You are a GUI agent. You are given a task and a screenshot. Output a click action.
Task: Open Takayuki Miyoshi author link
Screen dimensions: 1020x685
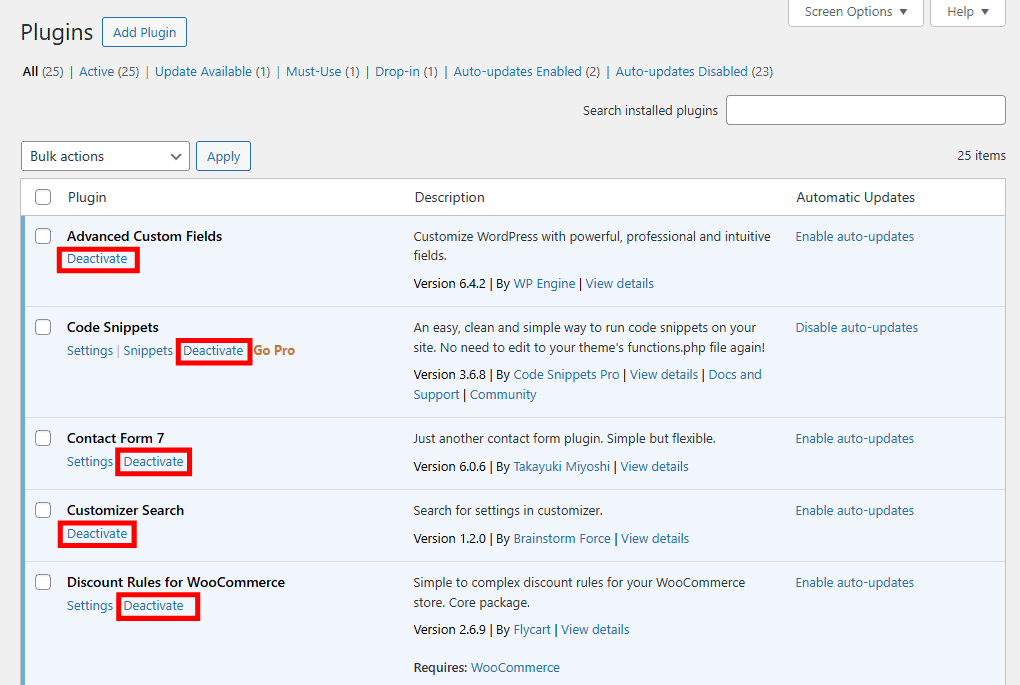[561, 467]
